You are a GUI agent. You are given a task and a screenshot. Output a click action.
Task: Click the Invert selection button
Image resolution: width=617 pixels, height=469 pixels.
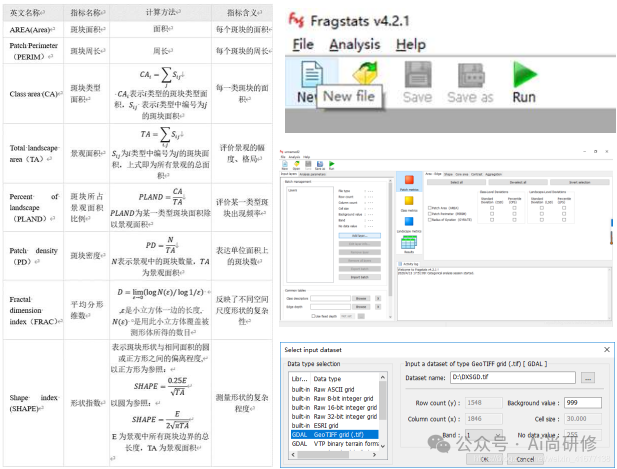580,182
